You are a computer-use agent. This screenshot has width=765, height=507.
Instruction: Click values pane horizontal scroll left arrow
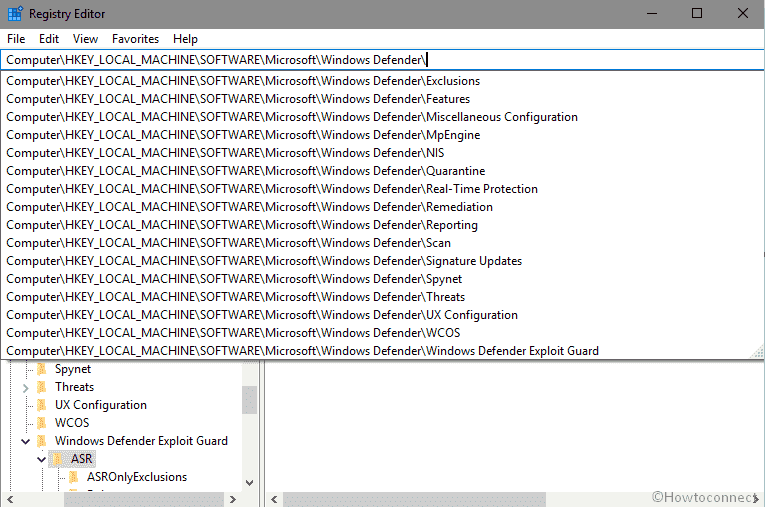pos(274,500)
